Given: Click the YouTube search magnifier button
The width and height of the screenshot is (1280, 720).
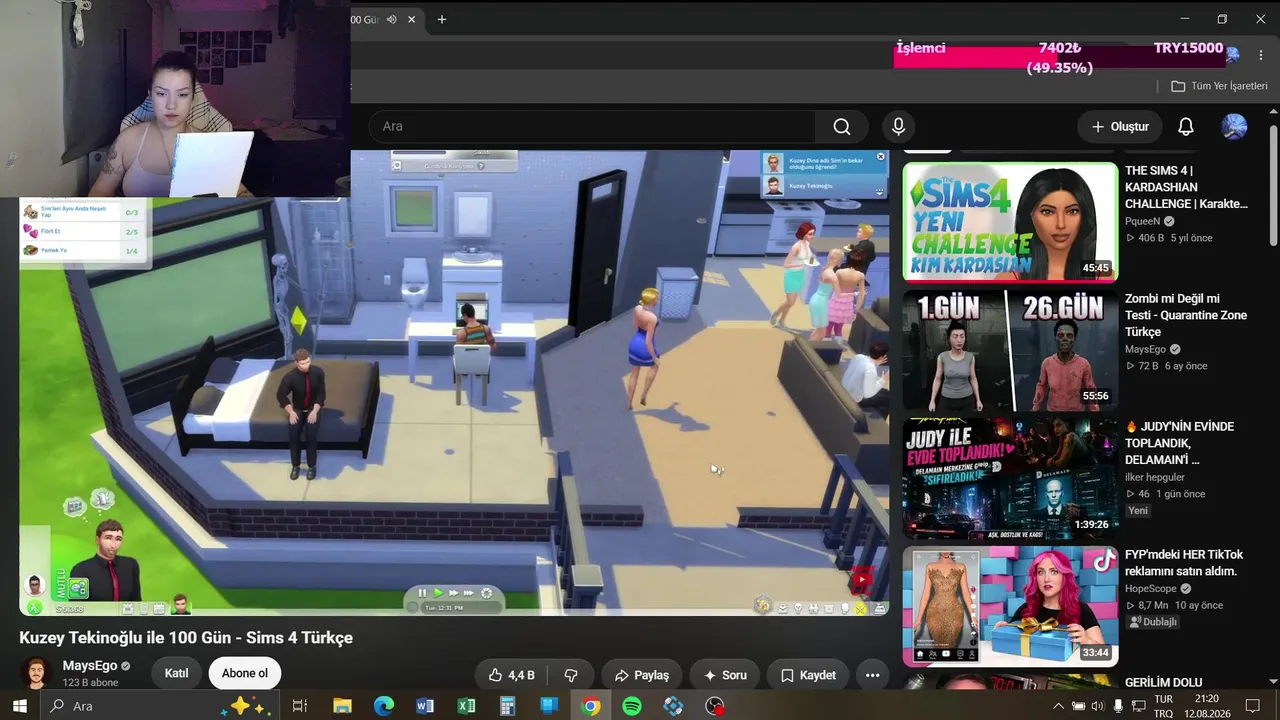Looking at the screenshot, I should point(842,127).
